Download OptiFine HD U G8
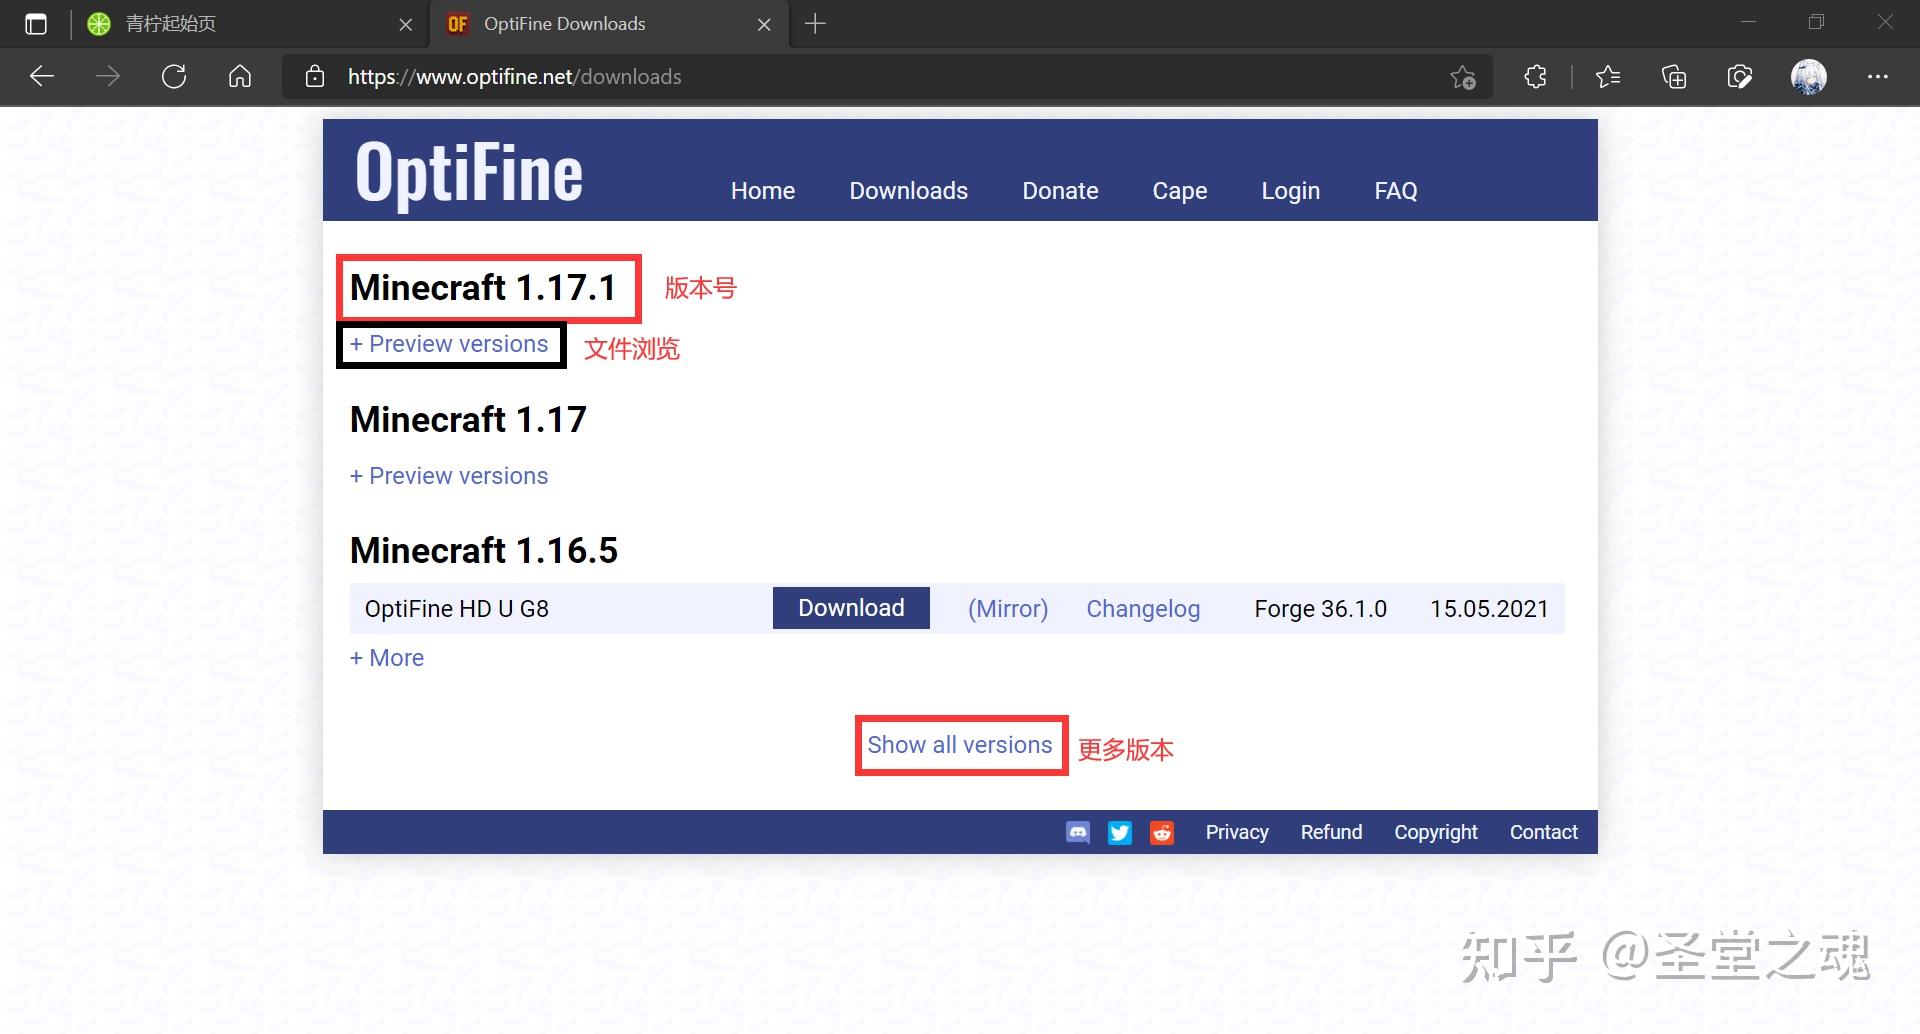The height and width of the screenshot is (1034, 1920). pyautogui.click(x=850, y=607)
